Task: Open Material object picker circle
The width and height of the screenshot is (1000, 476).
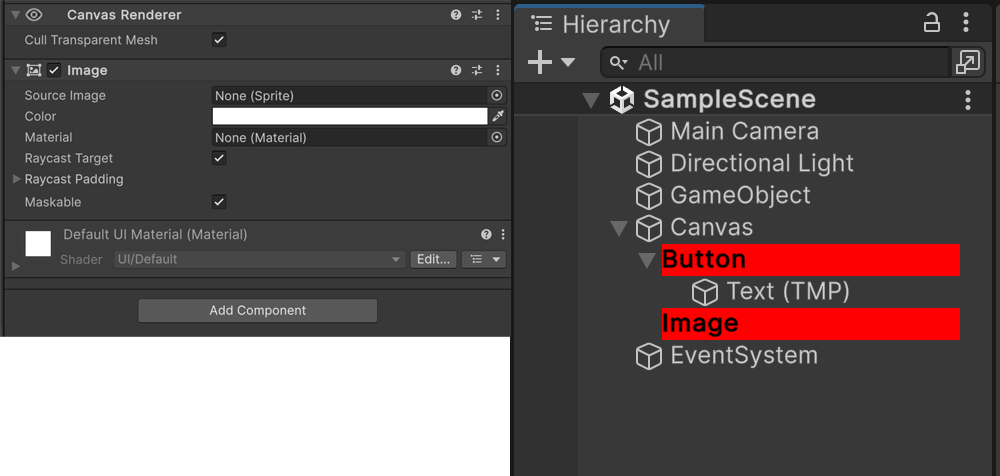Action: click(497, 137)
